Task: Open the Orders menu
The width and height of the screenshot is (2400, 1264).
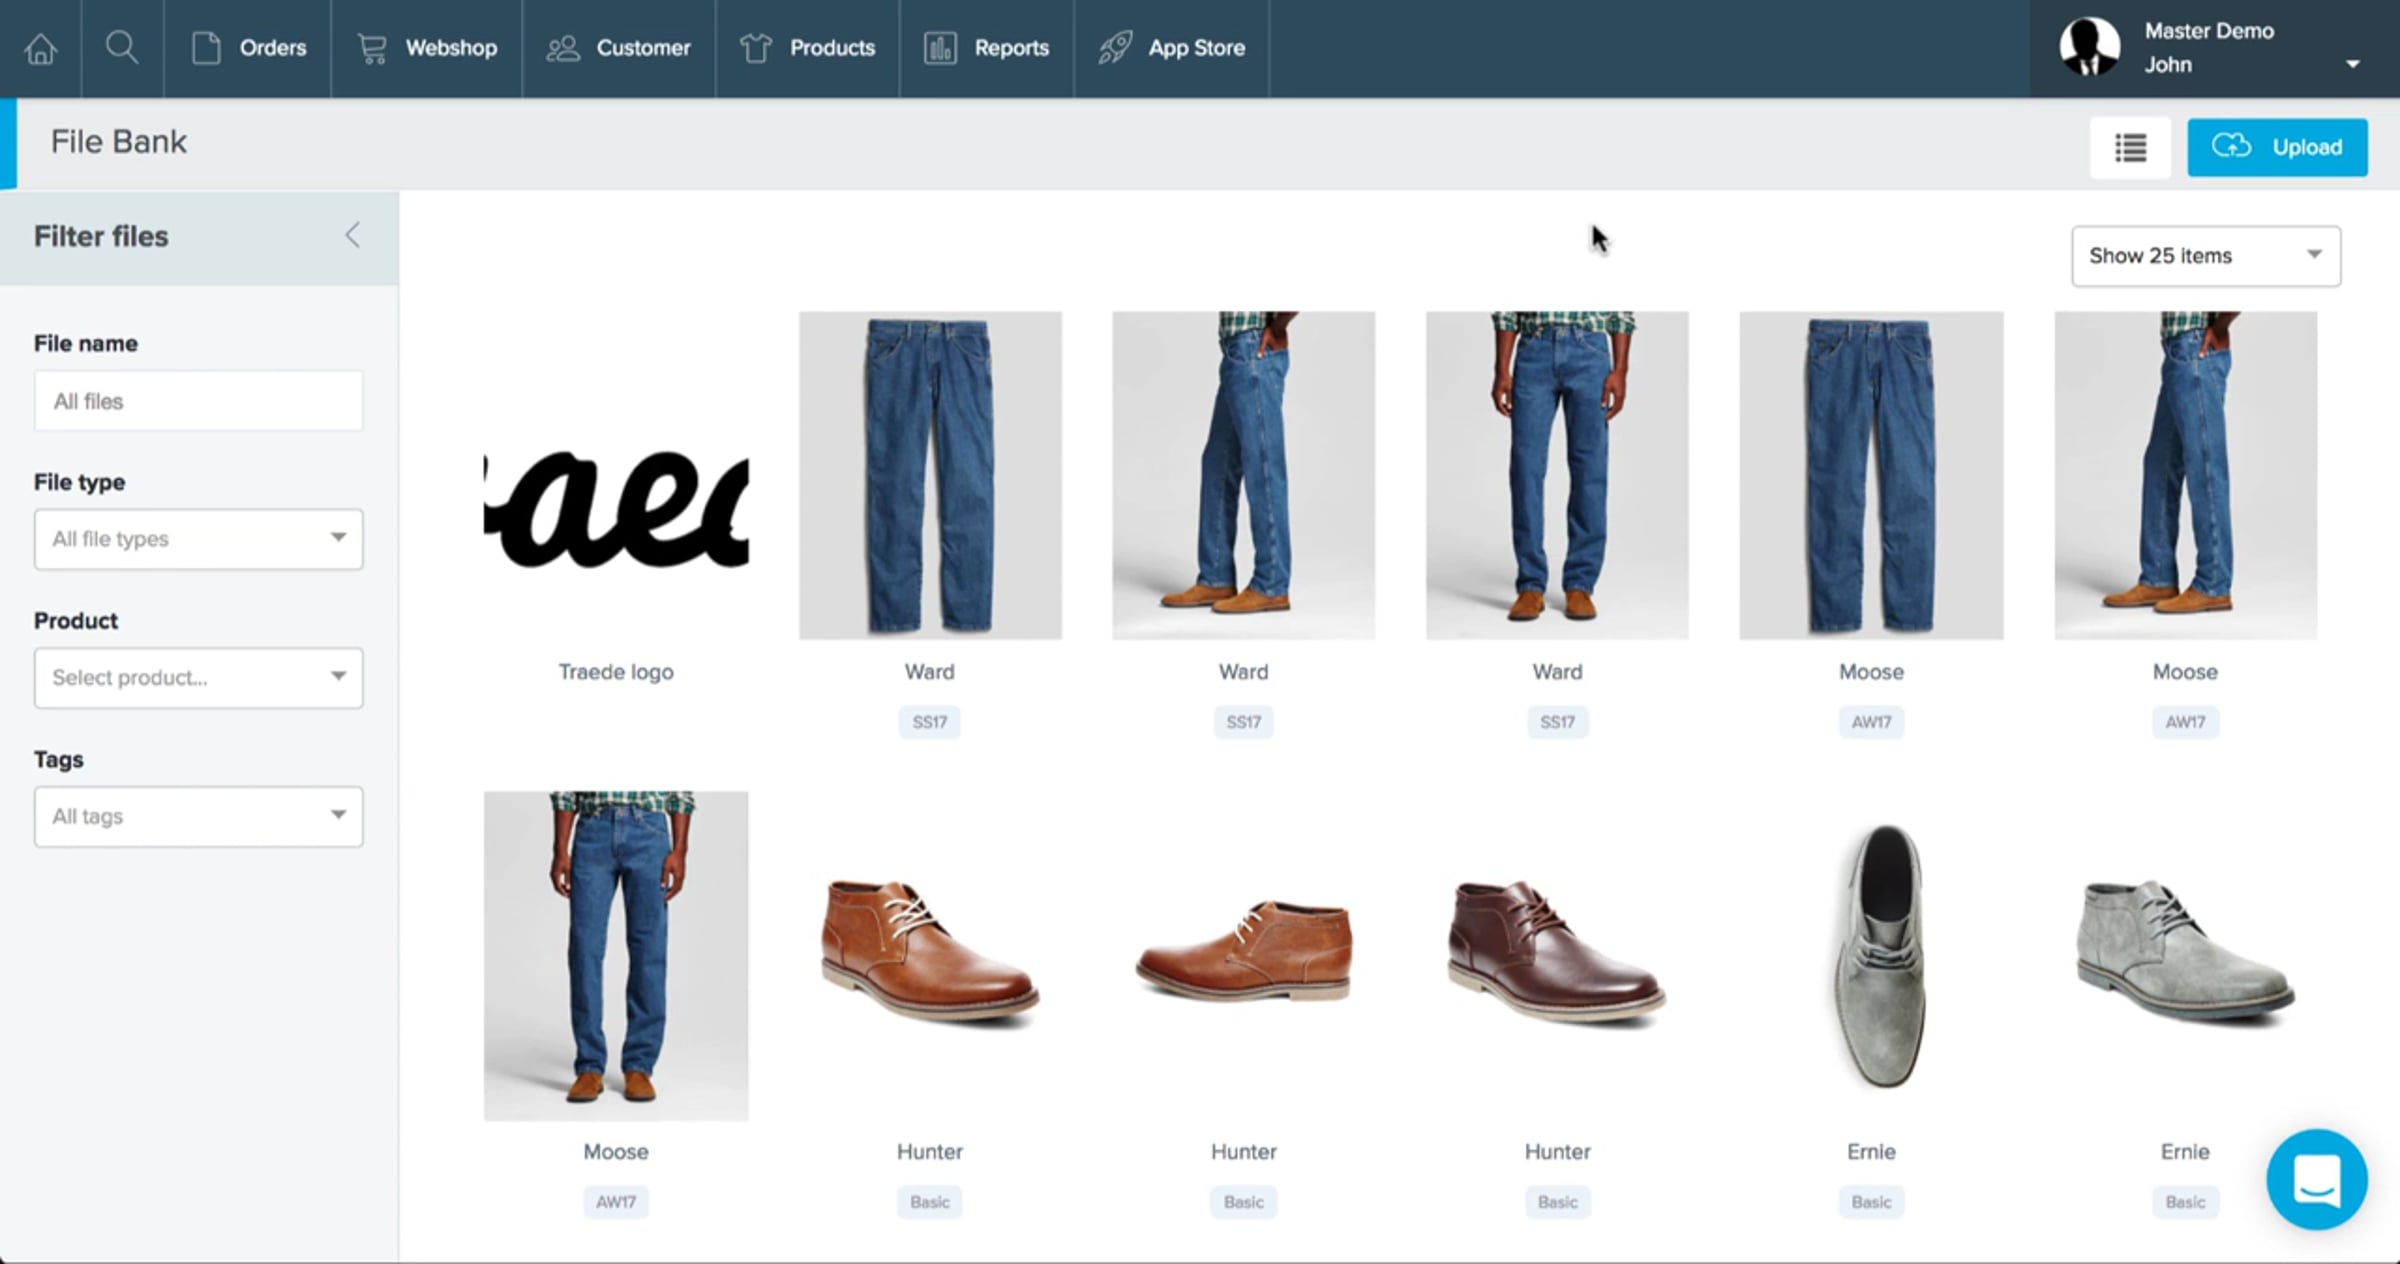Action: pos(248,48)
